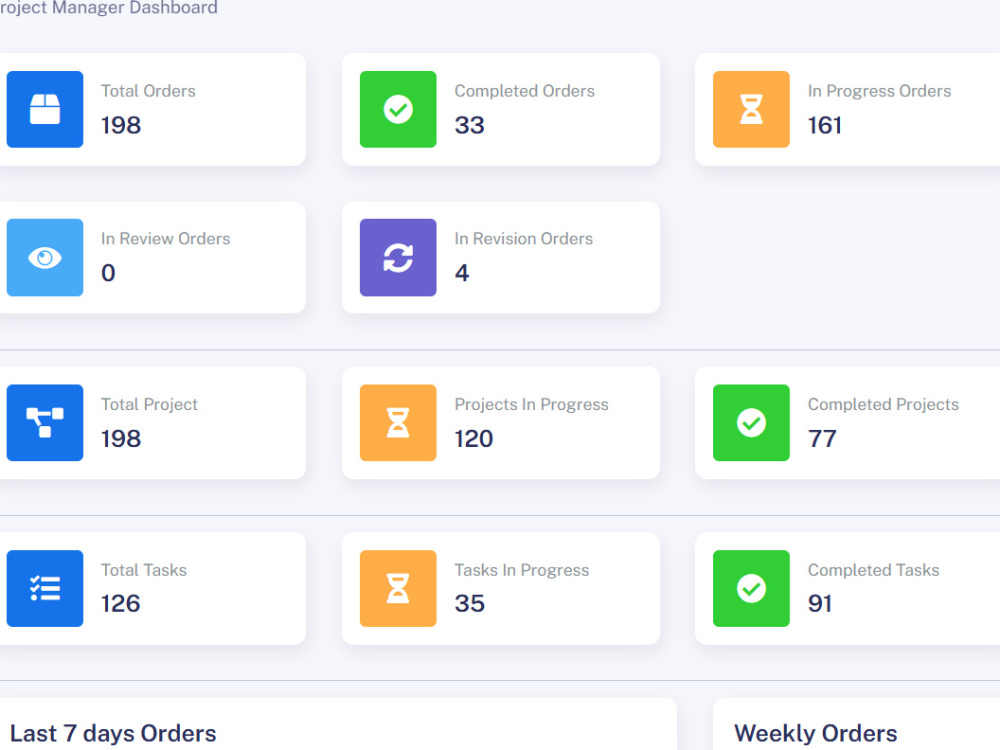Click the Tasks In Progress hourglass icon

coord(398,589)
